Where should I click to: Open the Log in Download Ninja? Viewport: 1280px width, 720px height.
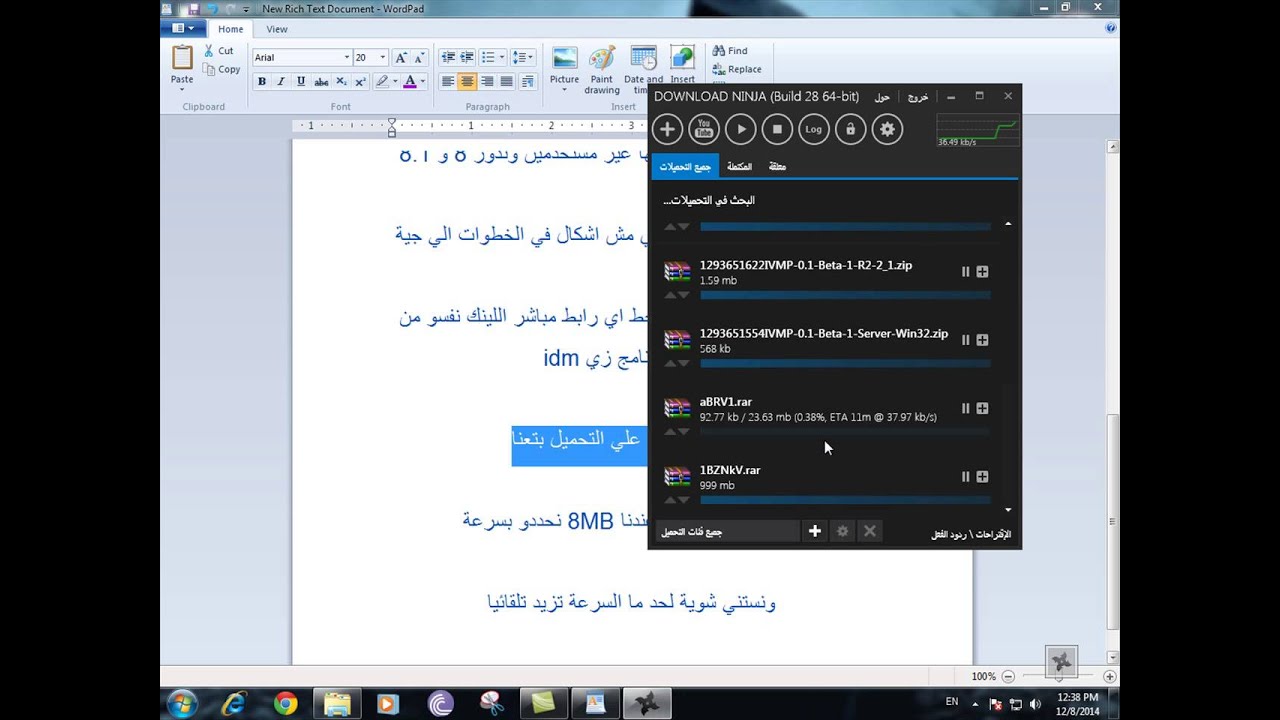(814, 129)
